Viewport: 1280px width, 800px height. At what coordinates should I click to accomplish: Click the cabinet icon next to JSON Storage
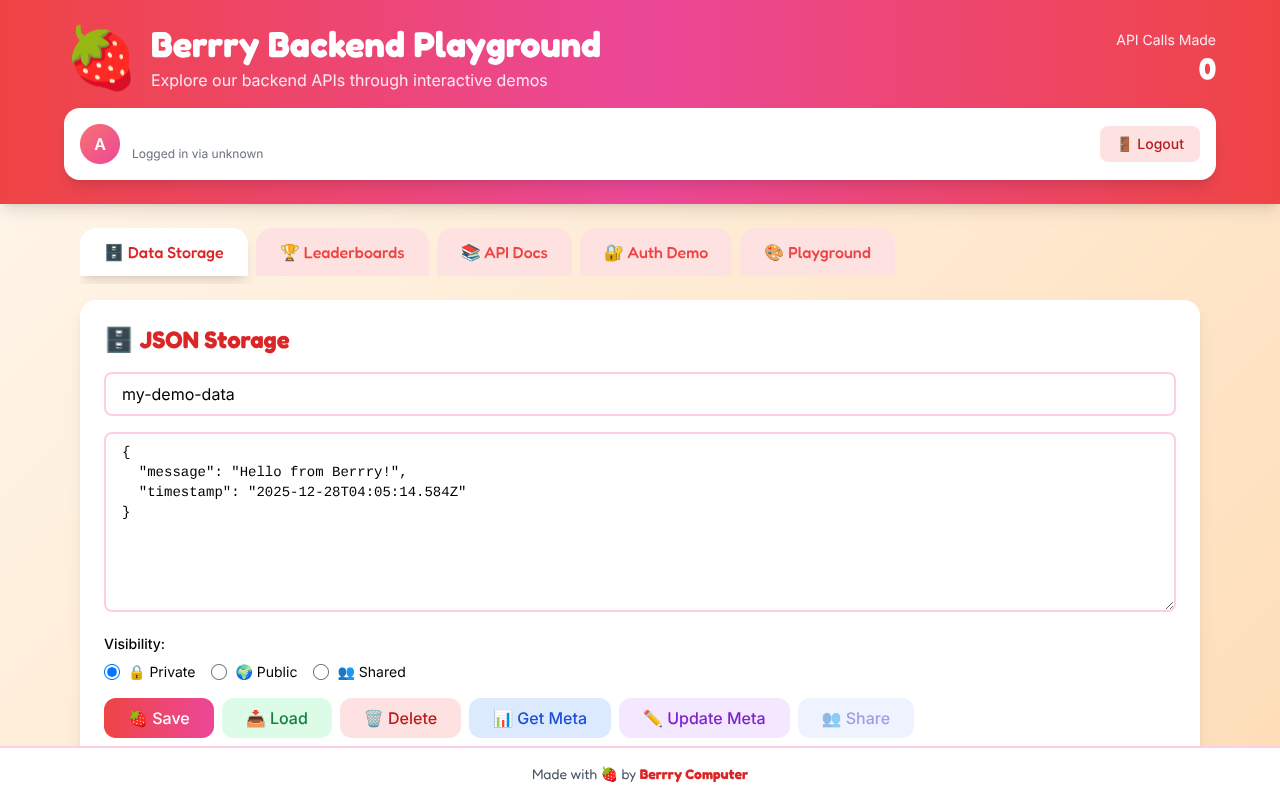[118, 339]
